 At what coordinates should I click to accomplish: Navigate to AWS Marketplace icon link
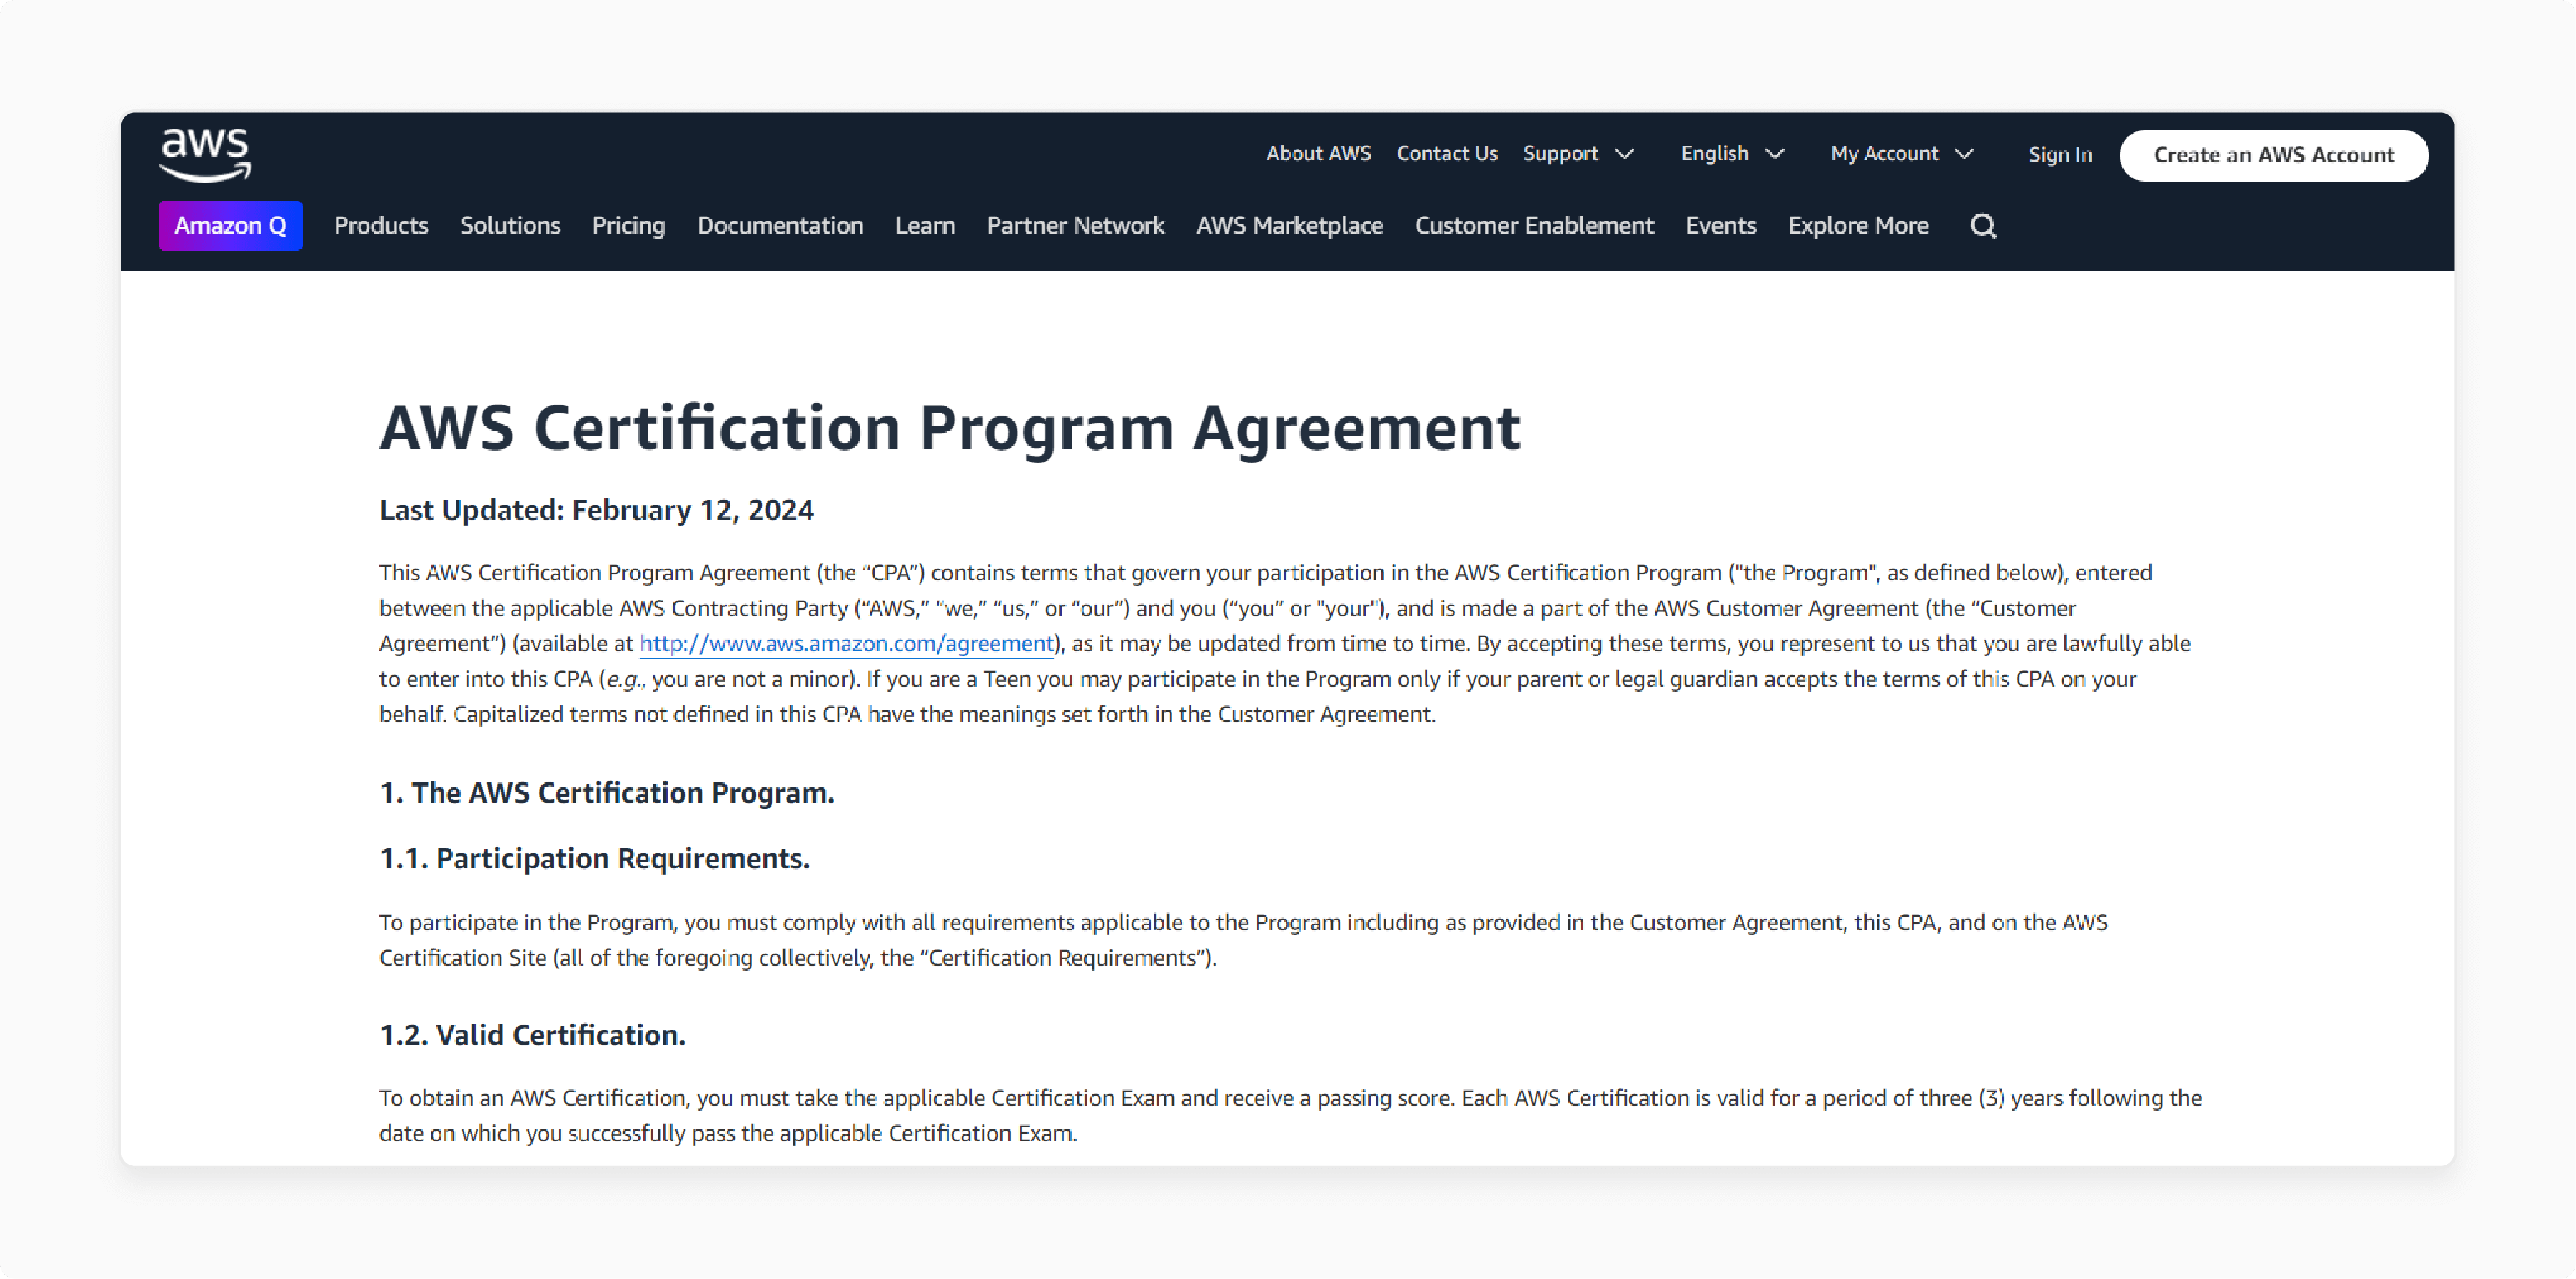[x=1289, y=225]
